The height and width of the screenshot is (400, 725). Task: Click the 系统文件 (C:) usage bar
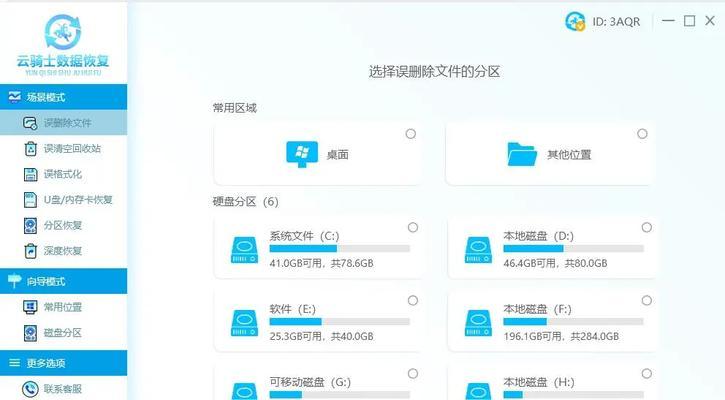pos(340,249)
